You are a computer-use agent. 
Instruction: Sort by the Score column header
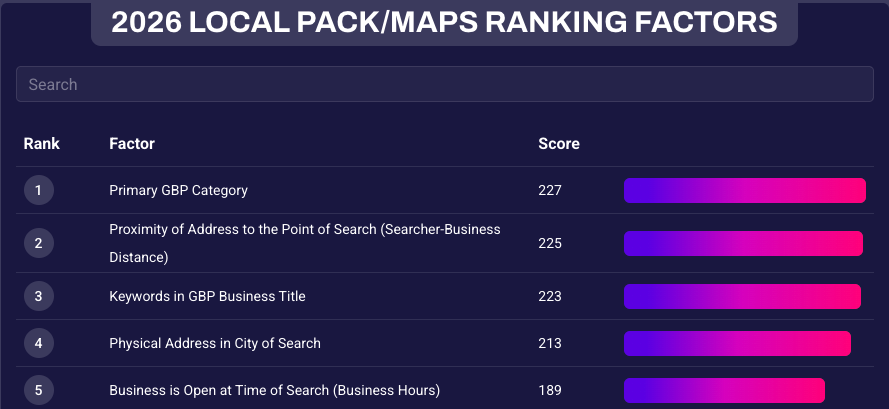(559, 144)
